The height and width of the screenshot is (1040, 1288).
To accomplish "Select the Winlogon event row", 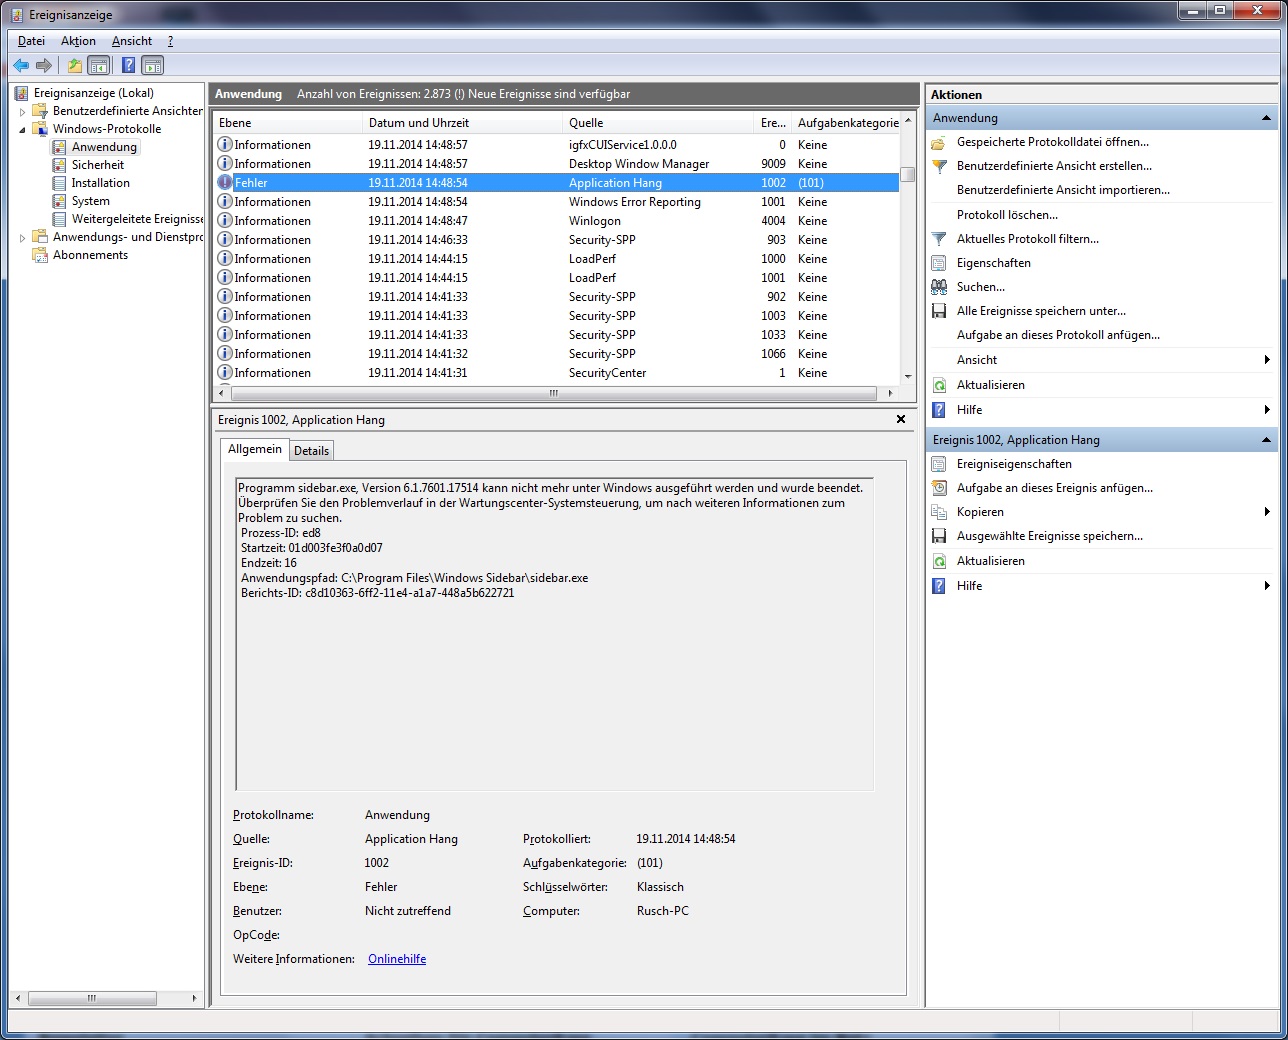I will click(557, 221).
